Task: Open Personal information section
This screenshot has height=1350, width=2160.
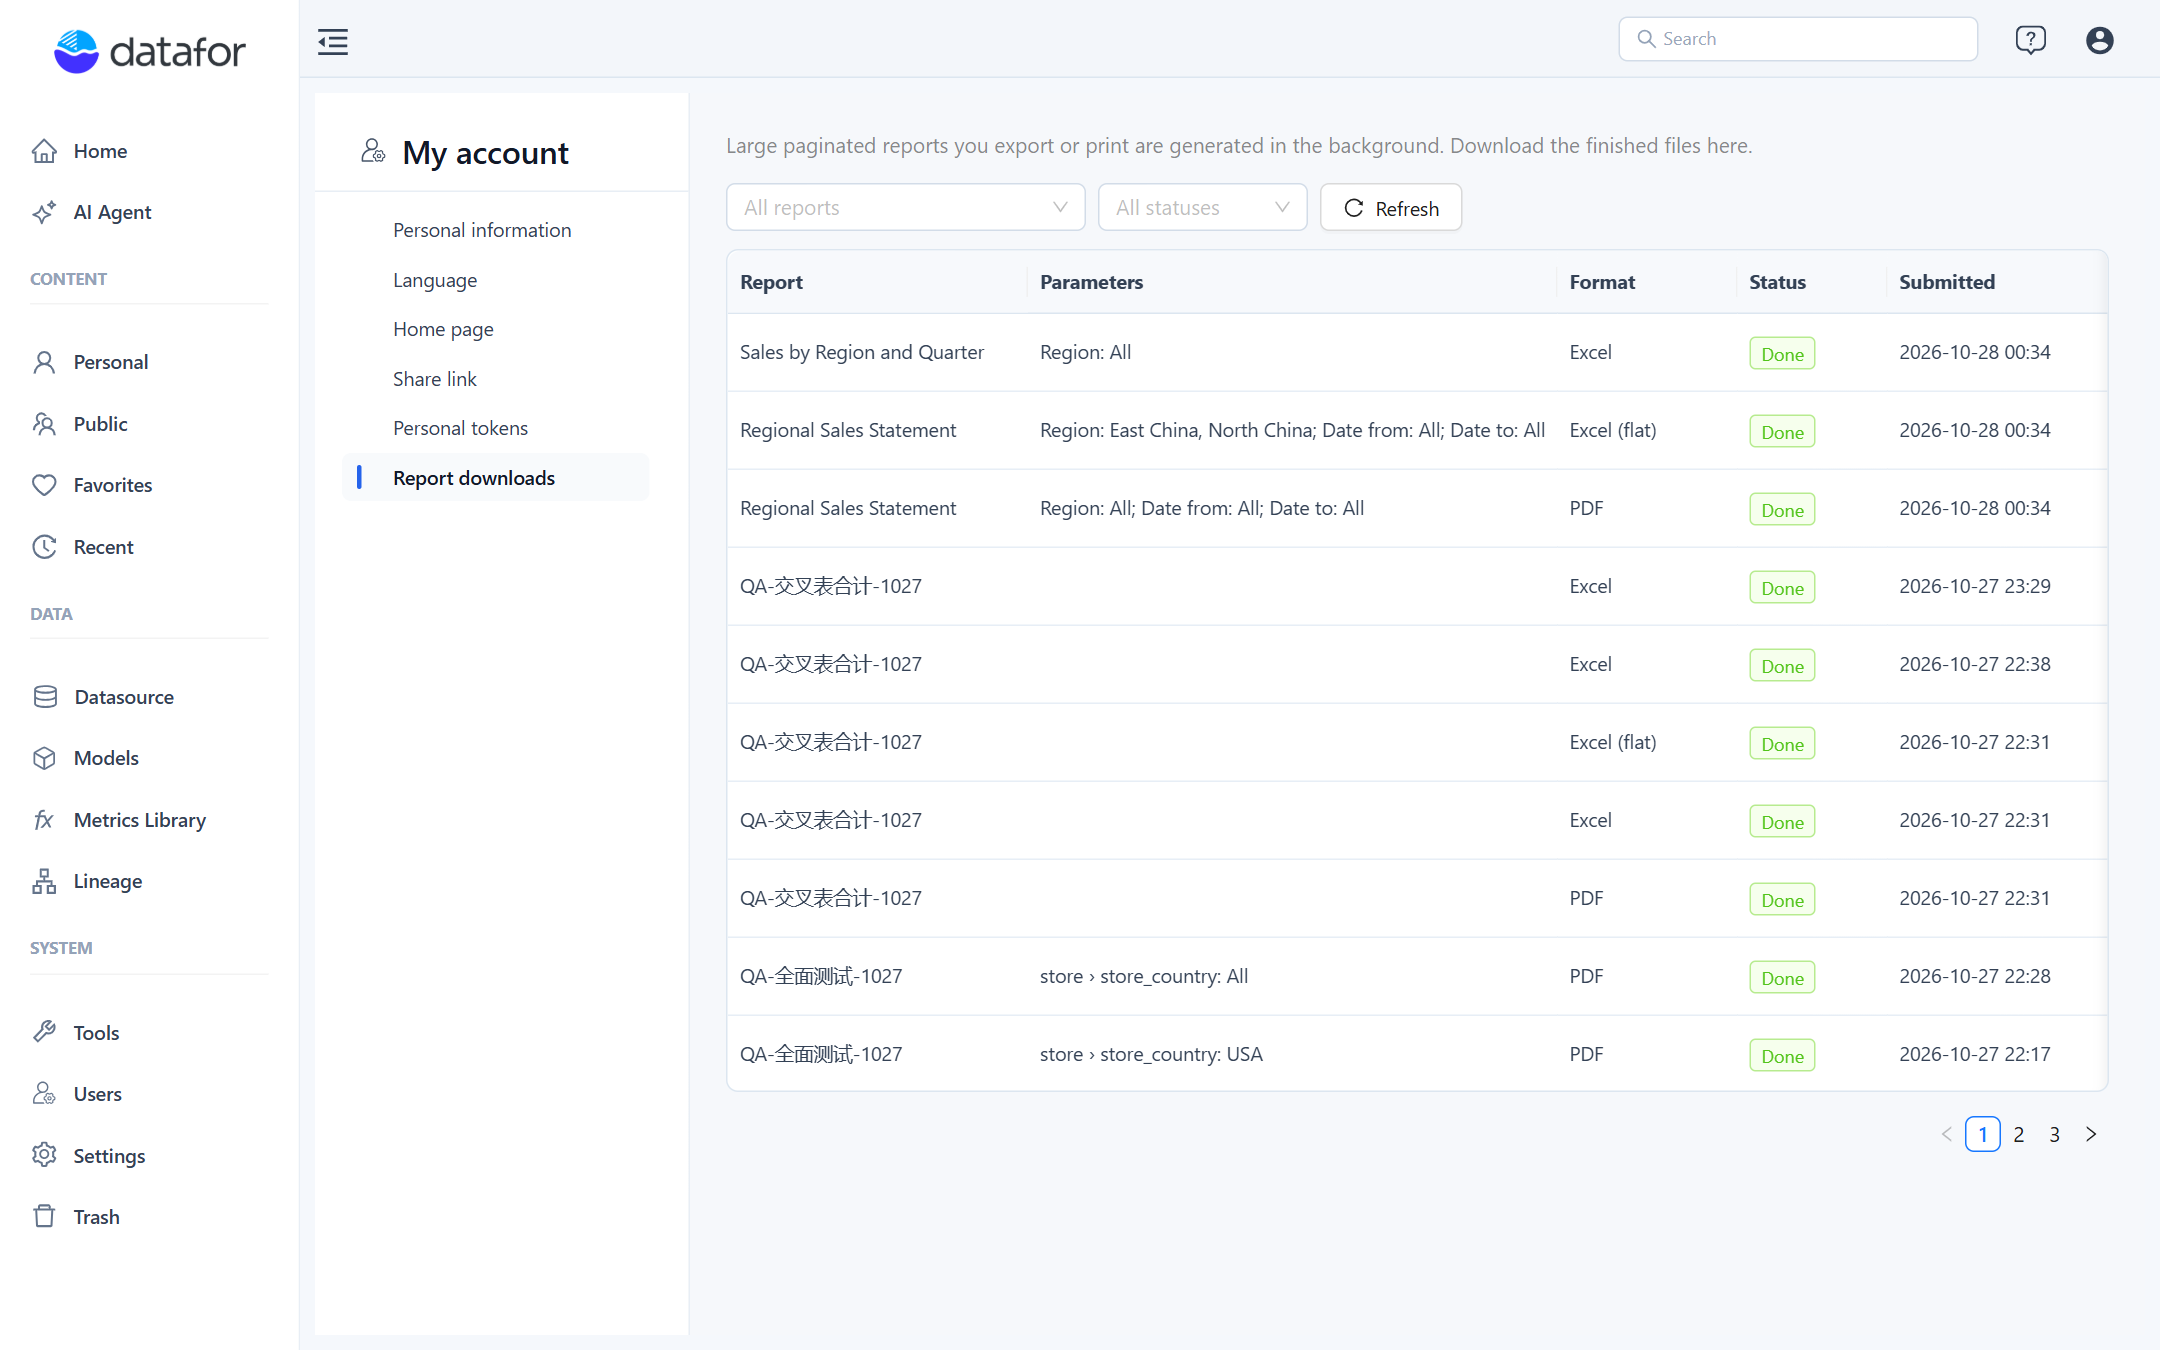Action: 482,230
